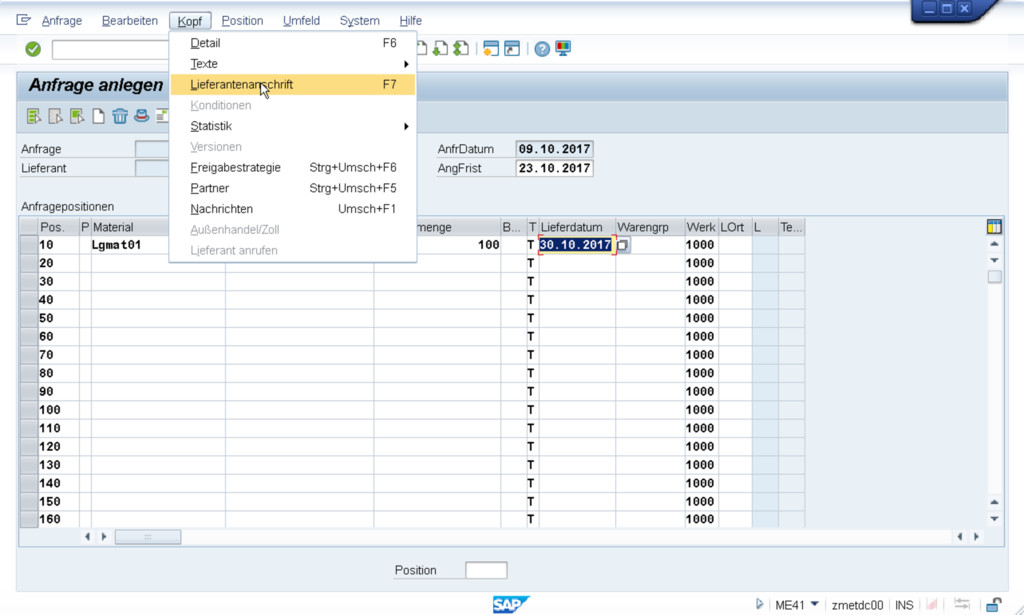Image resolution: width=1024 pixels, height=615 pixels.
Task: Open the ME41 transaction dropdown arrow
Action: pos(815,604)
